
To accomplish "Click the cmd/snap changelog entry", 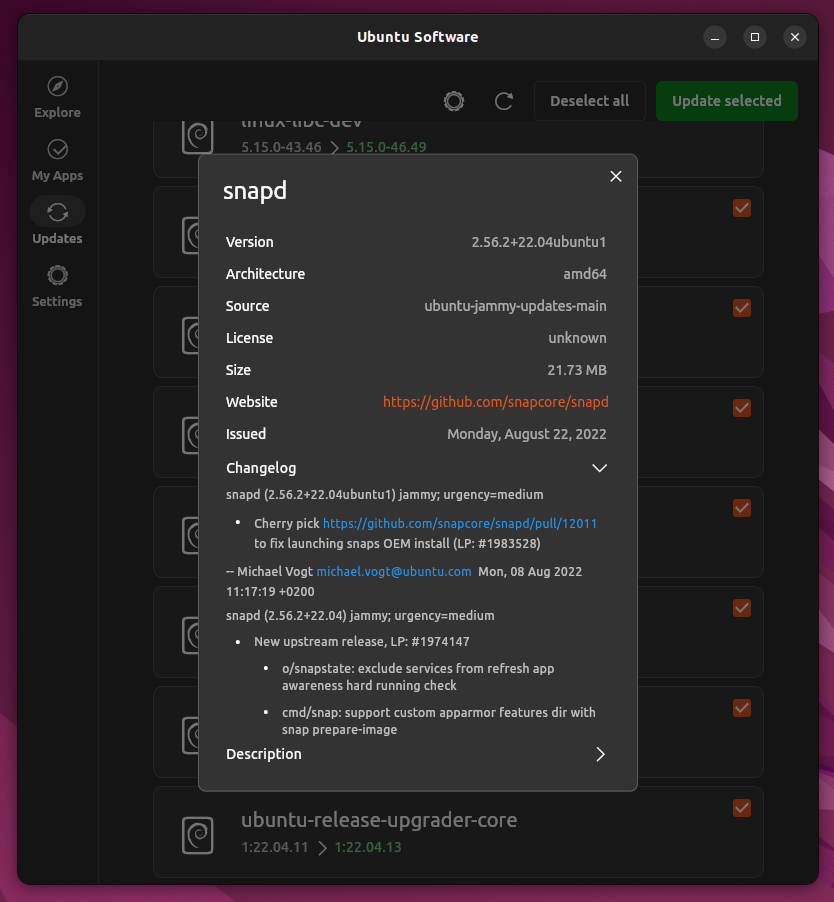I will click(439, 721).
